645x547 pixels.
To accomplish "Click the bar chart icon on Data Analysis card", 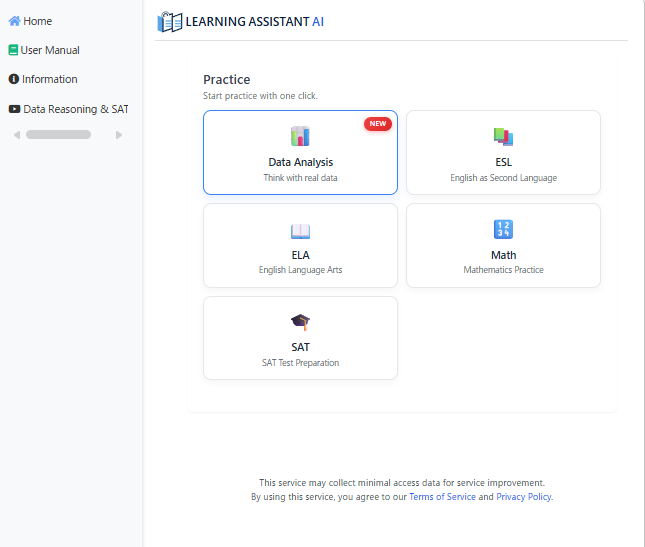I will [300, 136].
